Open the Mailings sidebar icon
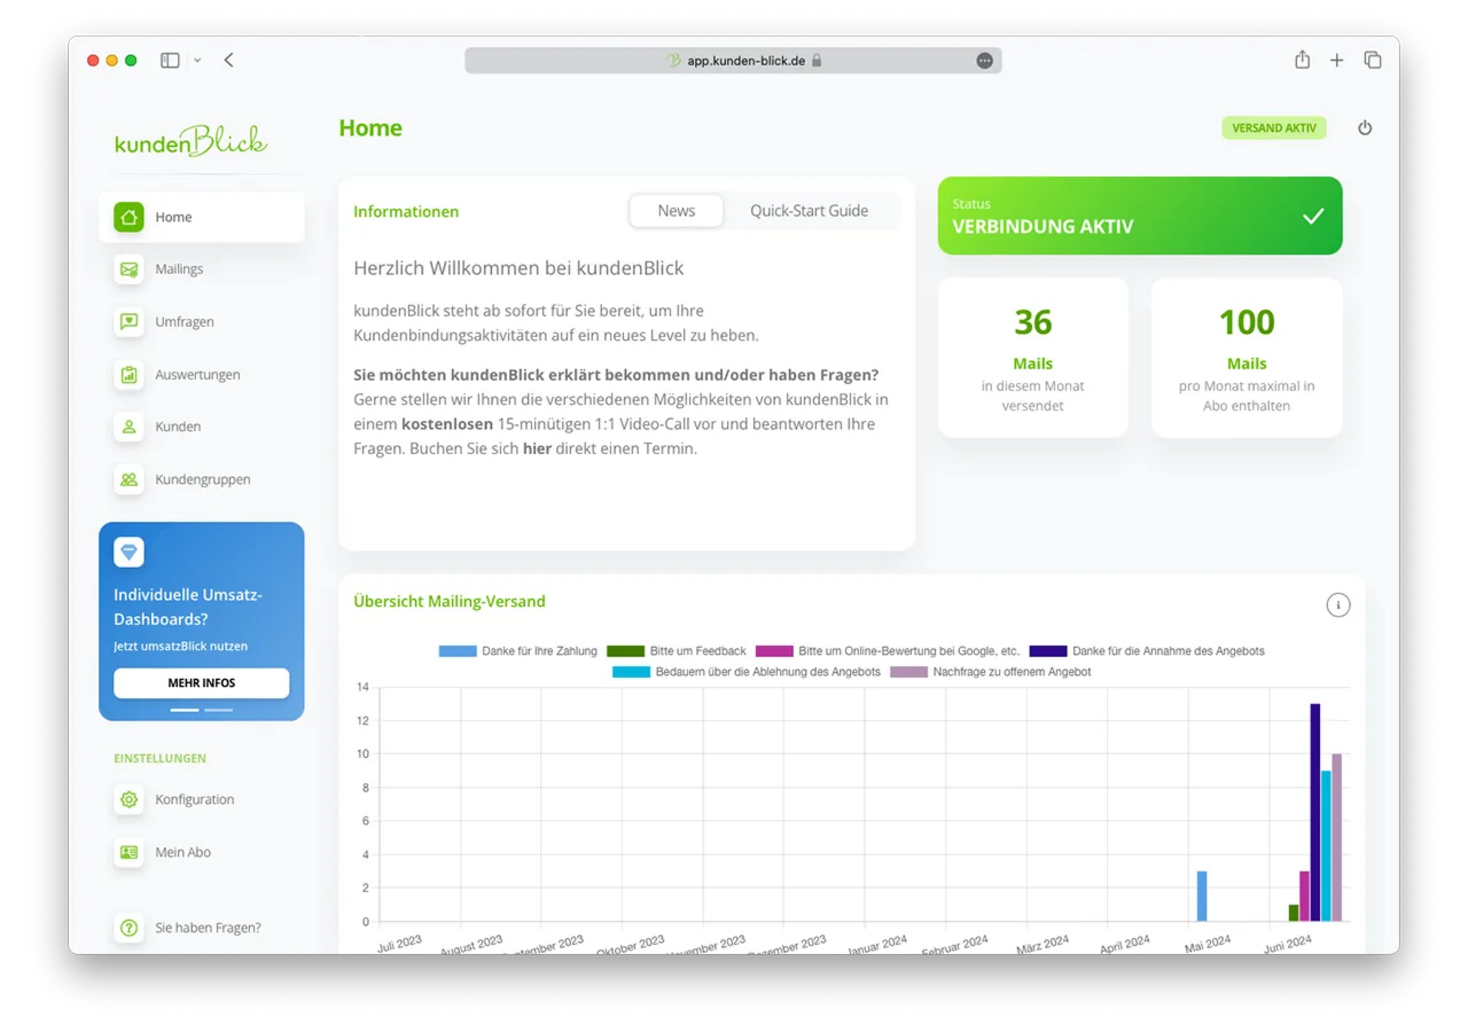 (x=129, y=269)
